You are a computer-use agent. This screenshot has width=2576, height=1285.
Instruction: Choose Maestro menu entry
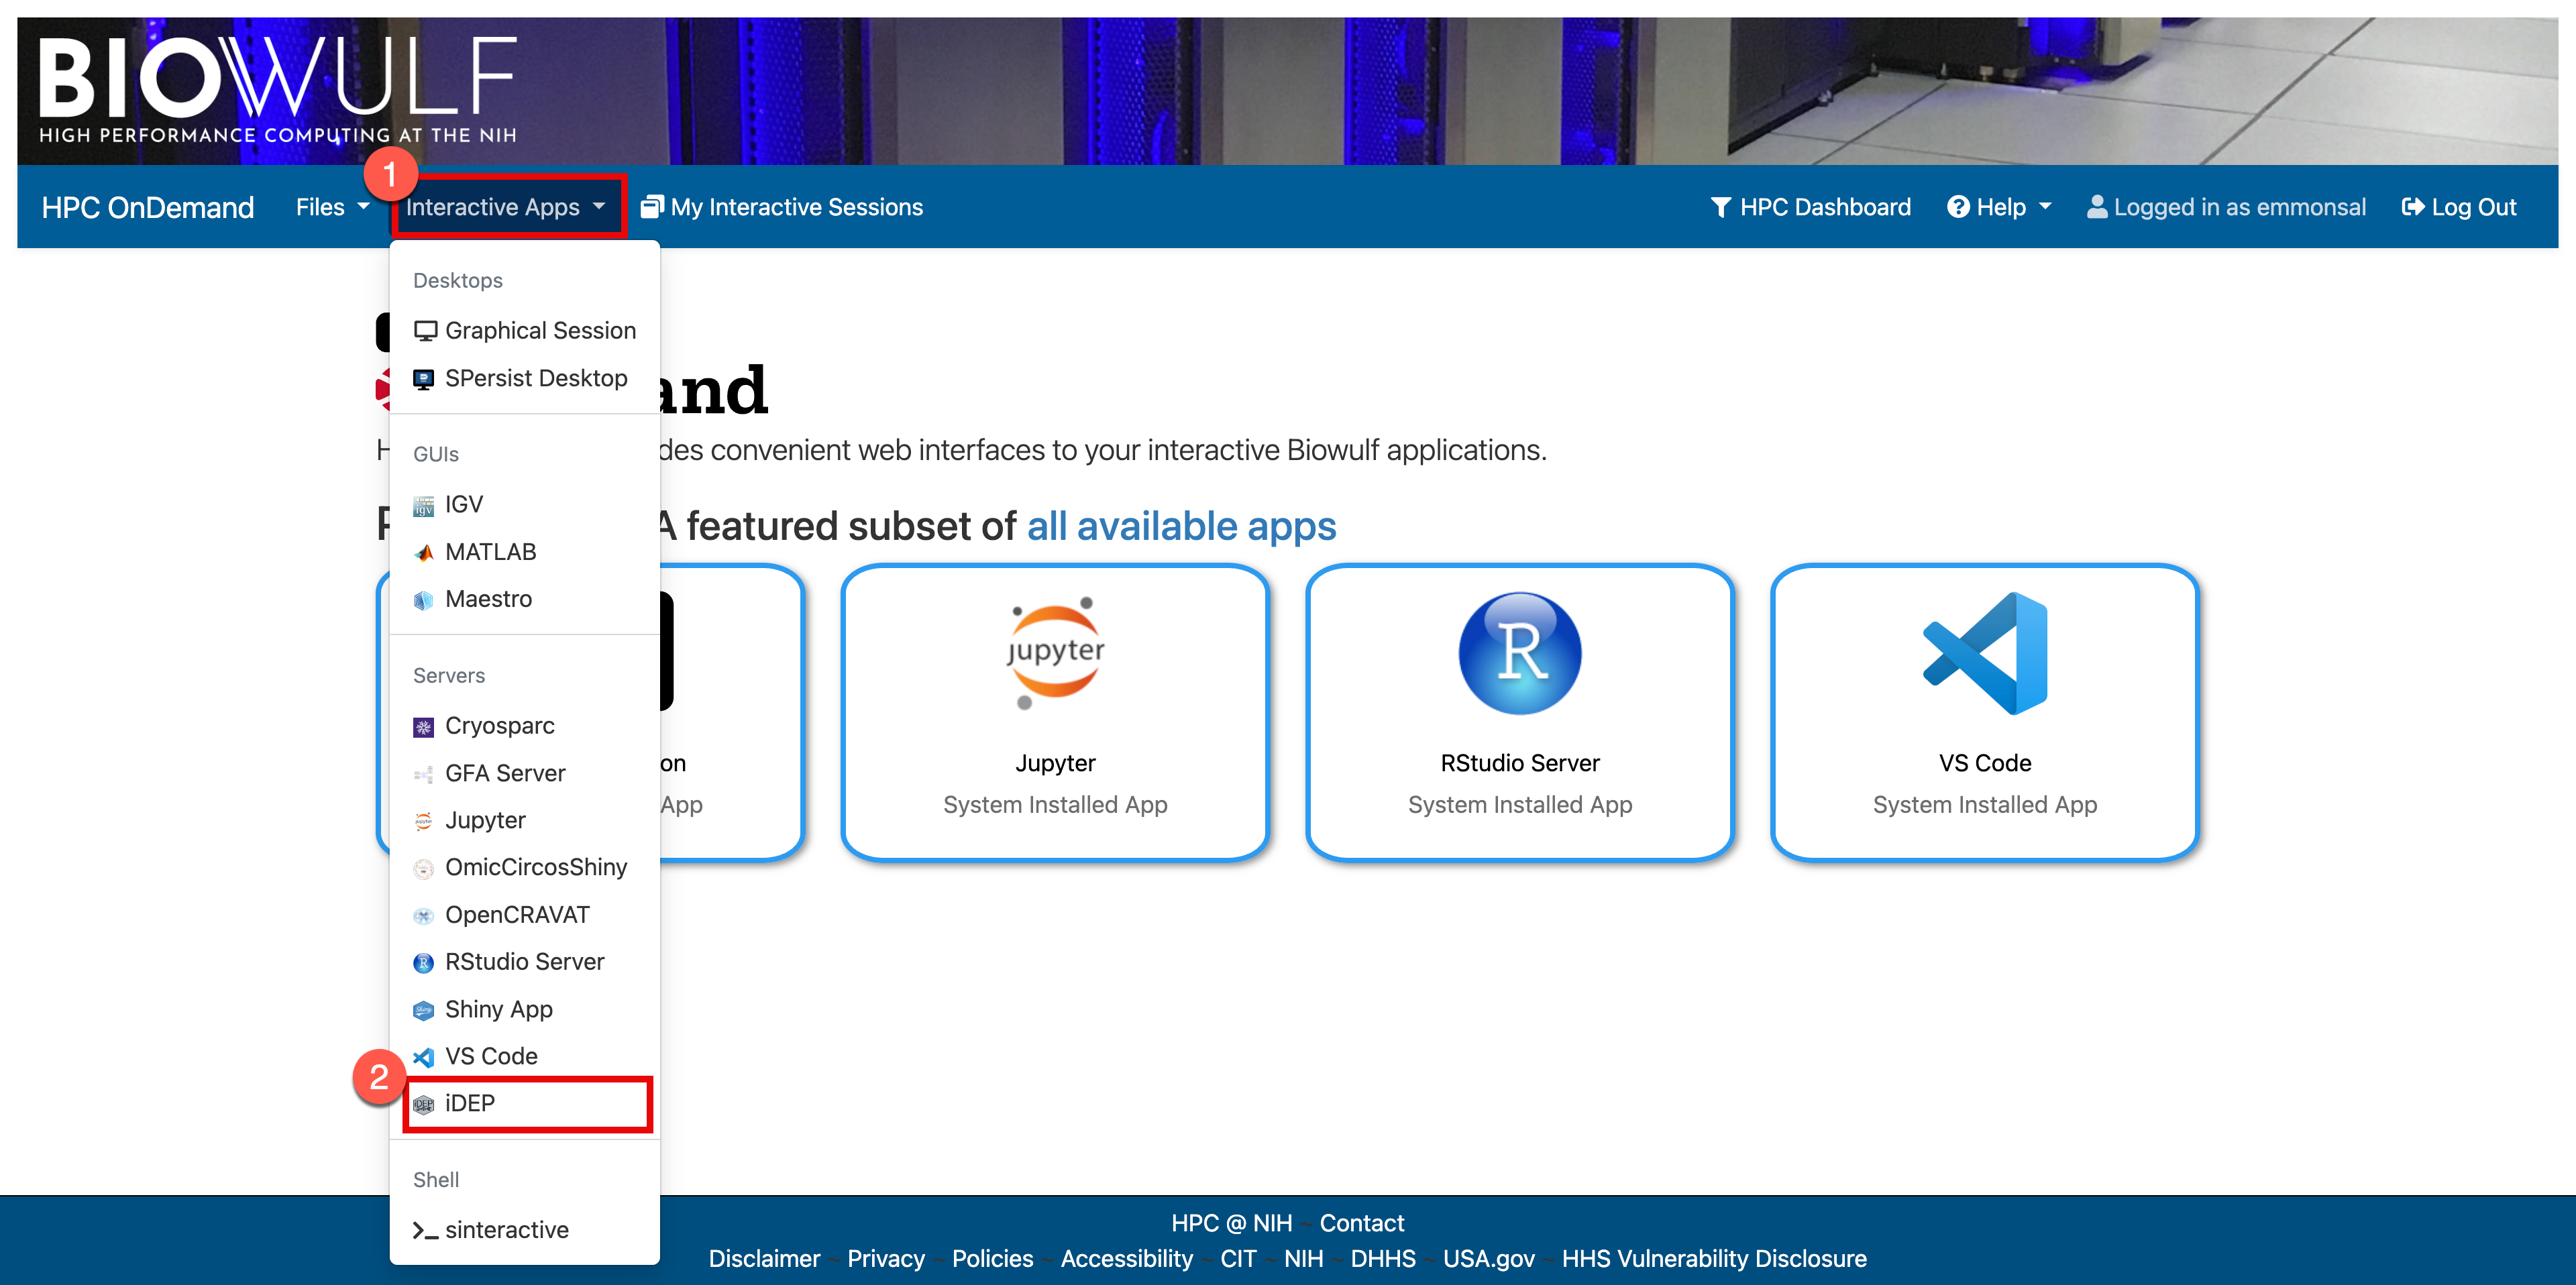click(x=525, y=600)
